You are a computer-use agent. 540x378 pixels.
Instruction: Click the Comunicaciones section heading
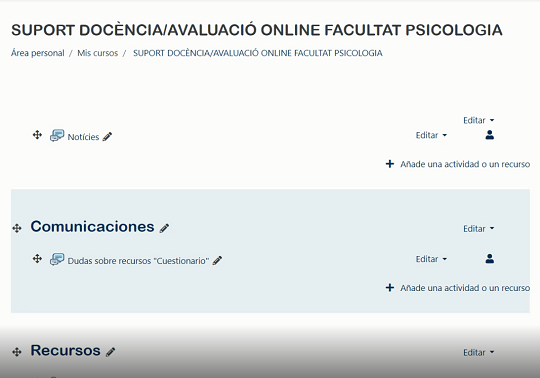click(92, 227)
